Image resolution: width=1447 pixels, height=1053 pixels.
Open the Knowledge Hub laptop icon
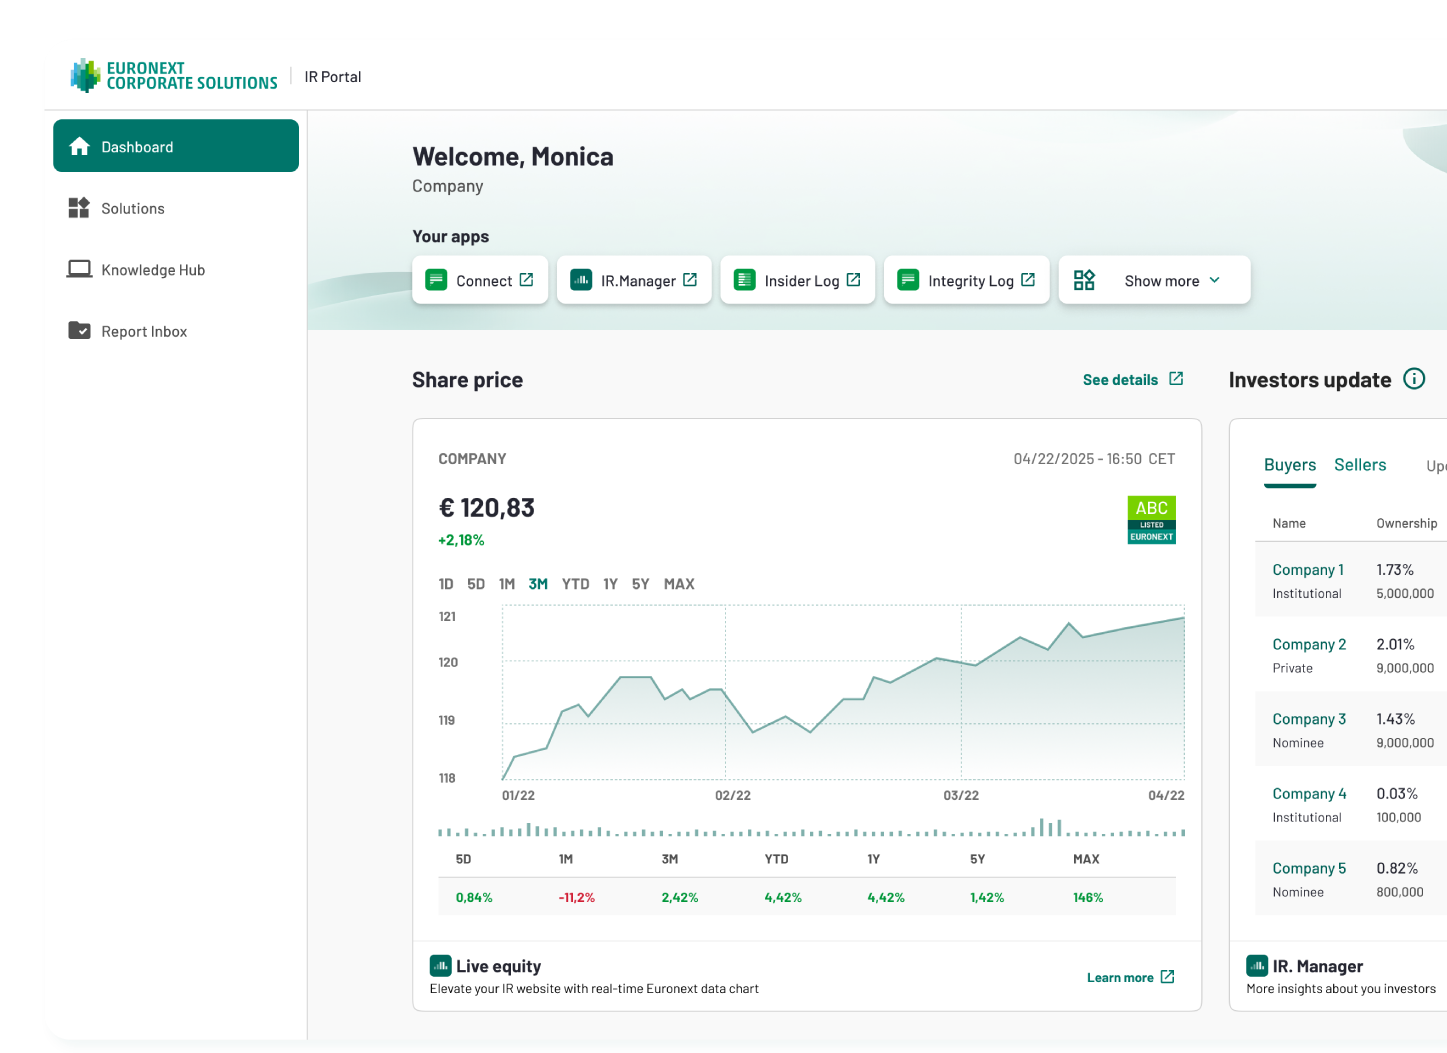(79, 269)
